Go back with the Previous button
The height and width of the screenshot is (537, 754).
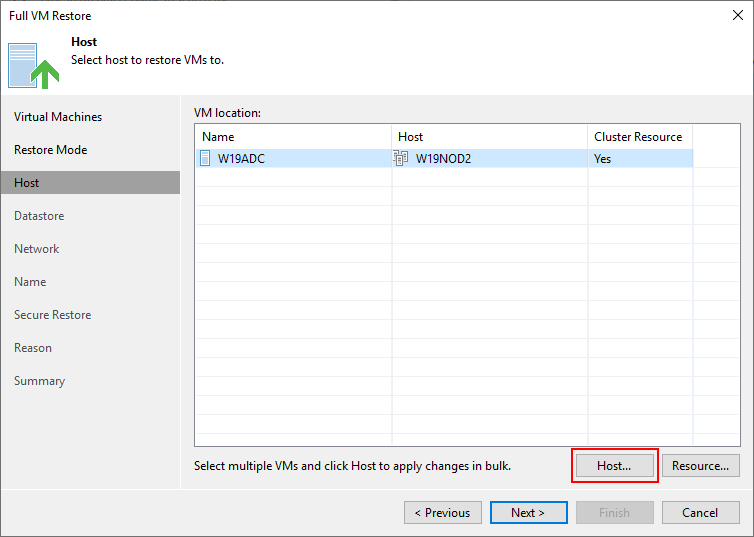(443, 512)
